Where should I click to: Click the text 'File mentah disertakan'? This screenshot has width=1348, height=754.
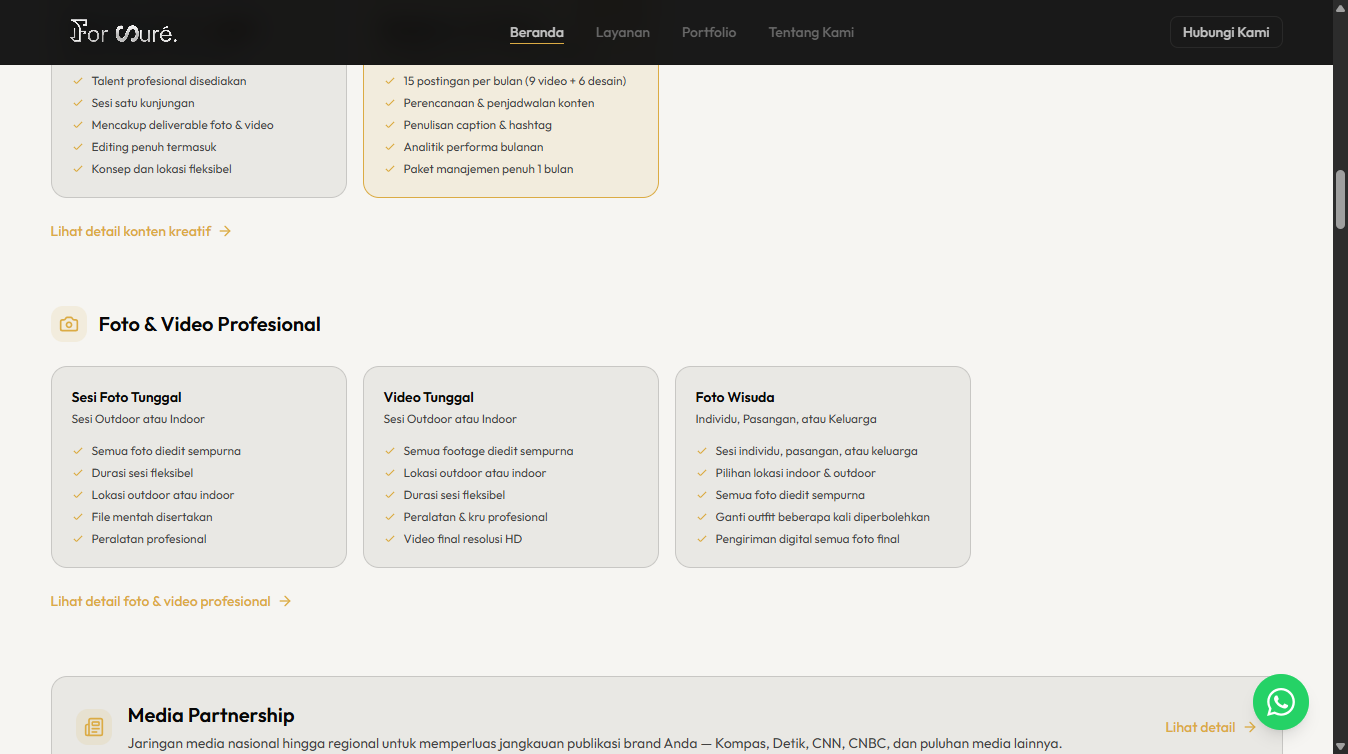point(152,517)
